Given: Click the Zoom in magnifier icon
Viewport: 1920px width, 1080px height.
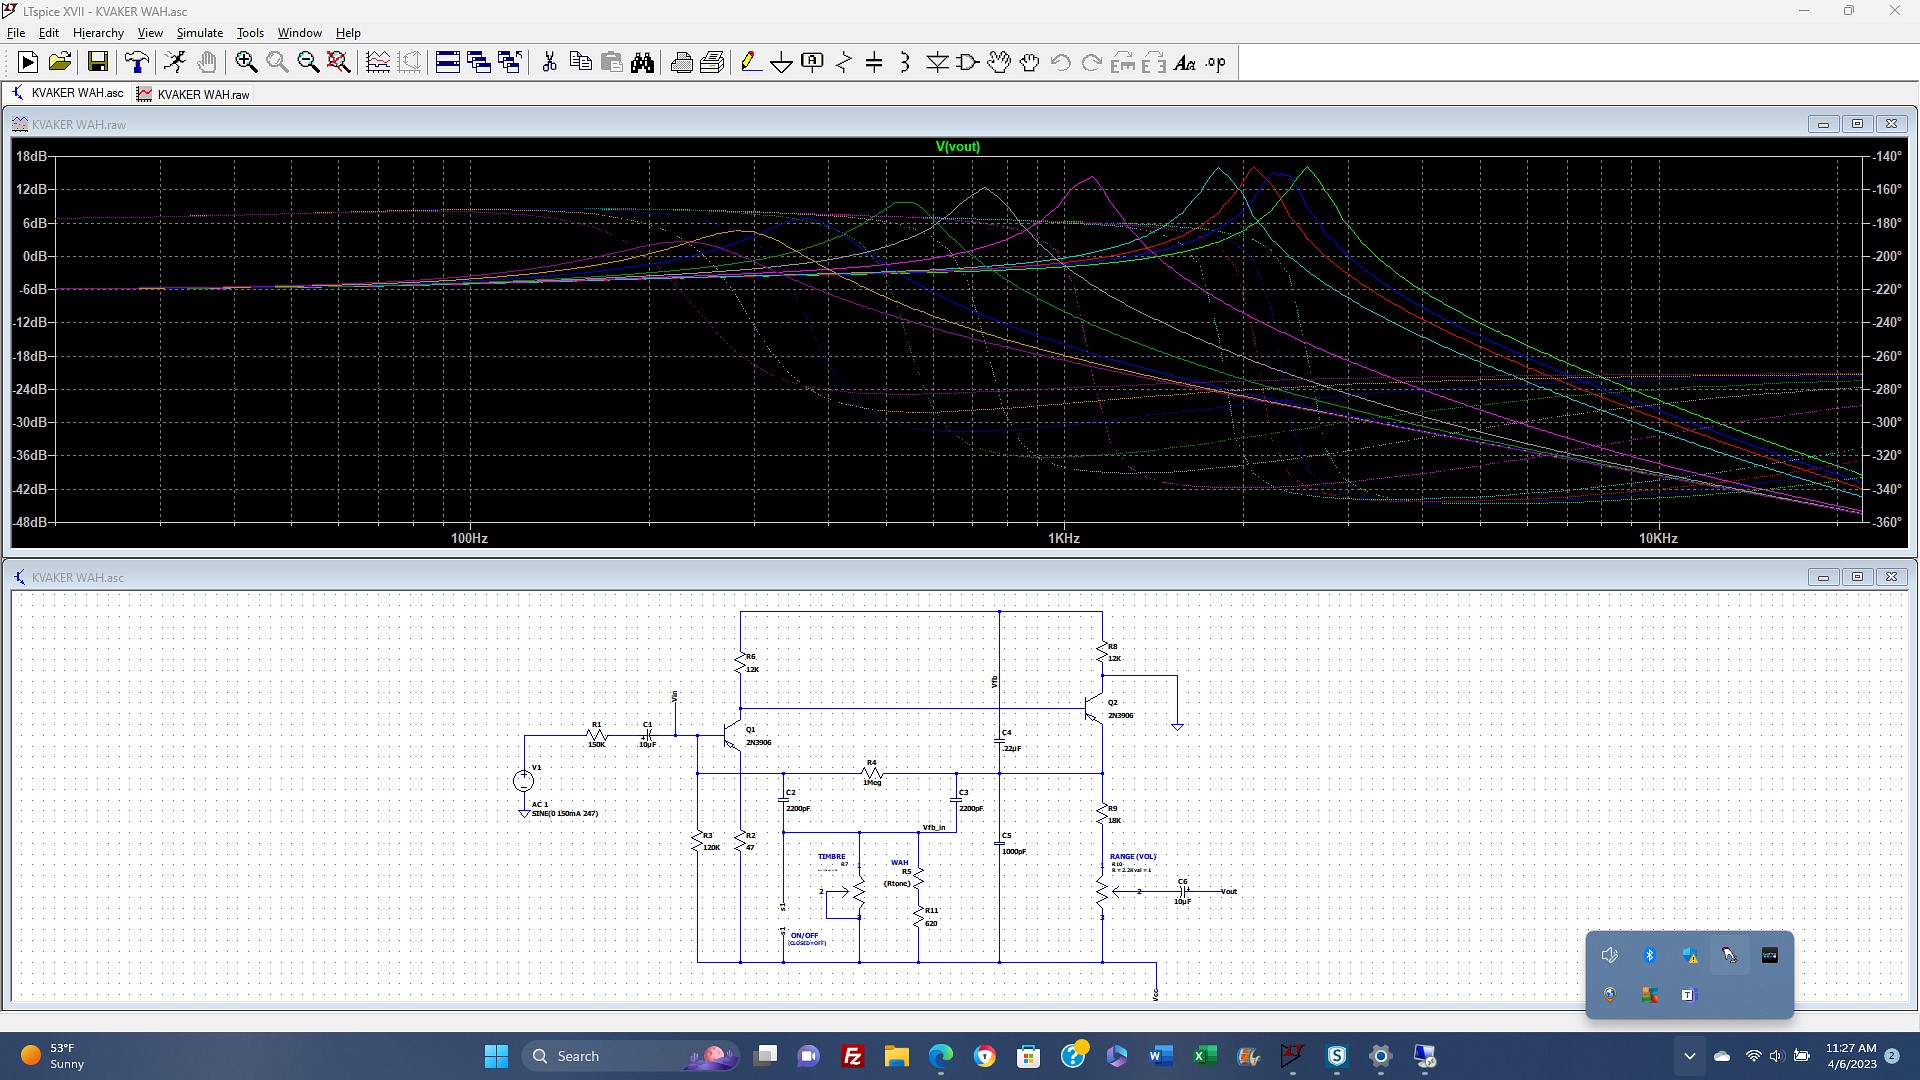Looking at the screenshot, I should pyautogui.click(x=246, y=63).
